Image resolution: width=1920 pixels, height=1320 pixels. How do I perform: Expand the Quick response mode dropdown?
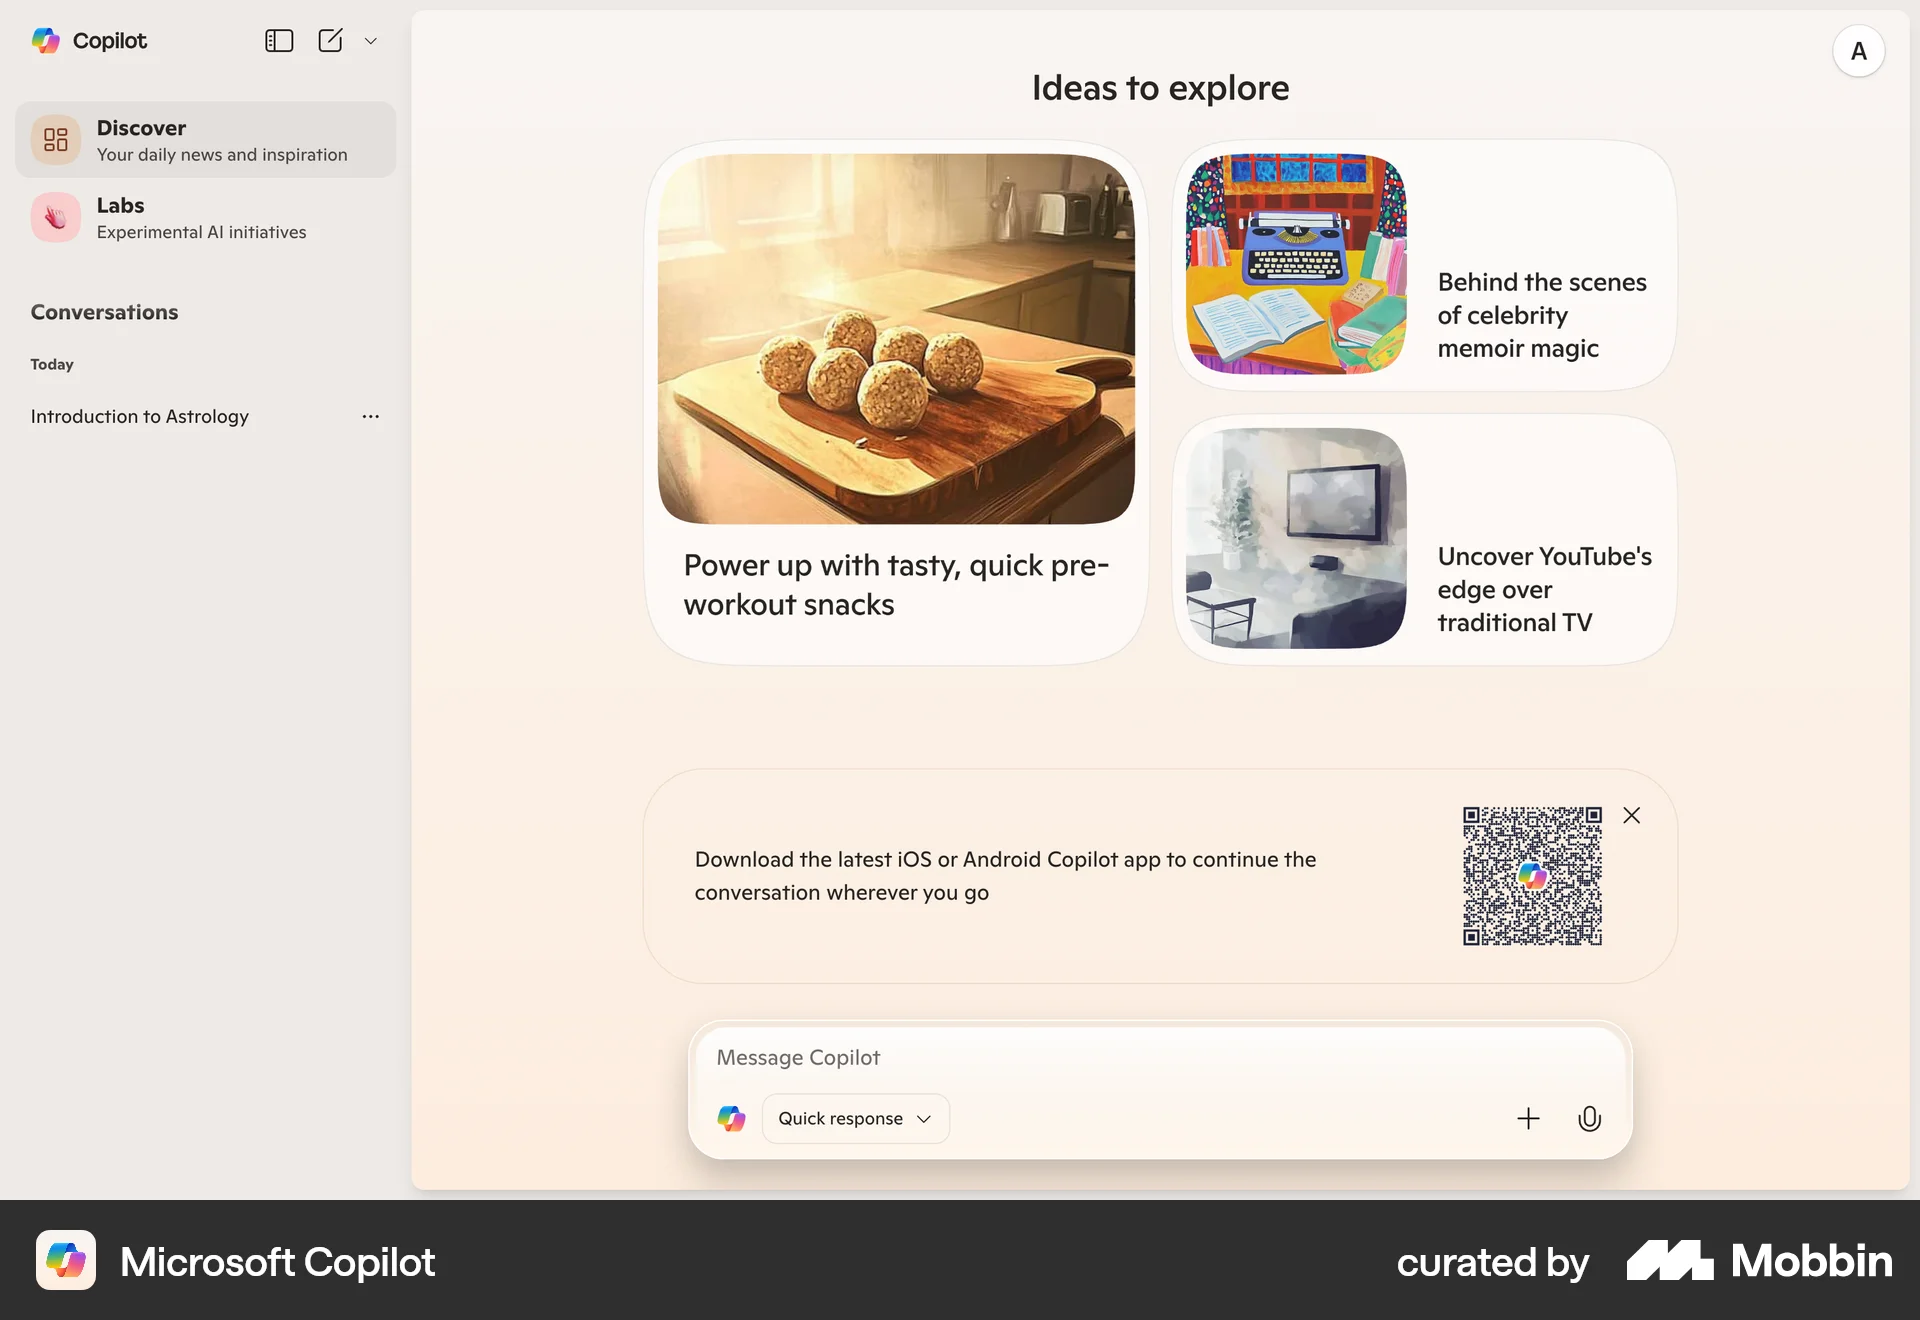(x=855, y=1118)
